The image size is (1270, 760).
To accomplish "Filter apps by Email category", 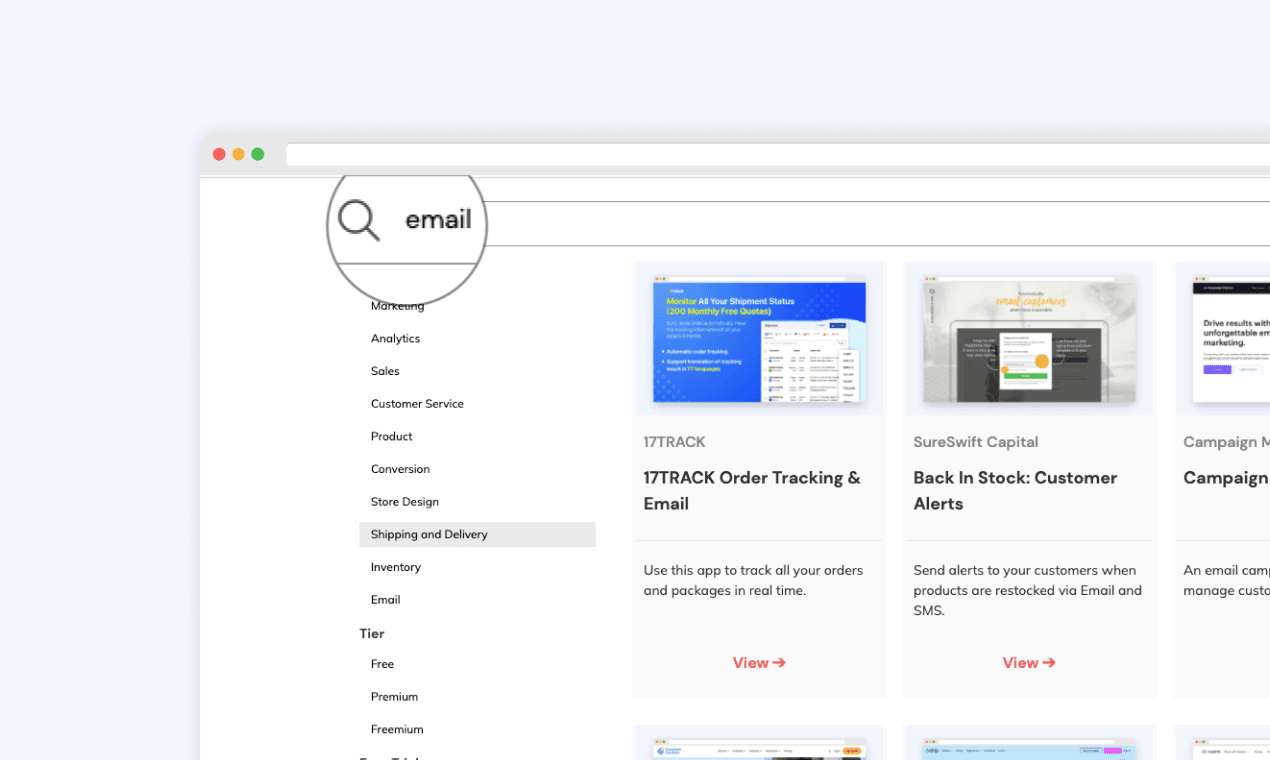I will [385, 600].
